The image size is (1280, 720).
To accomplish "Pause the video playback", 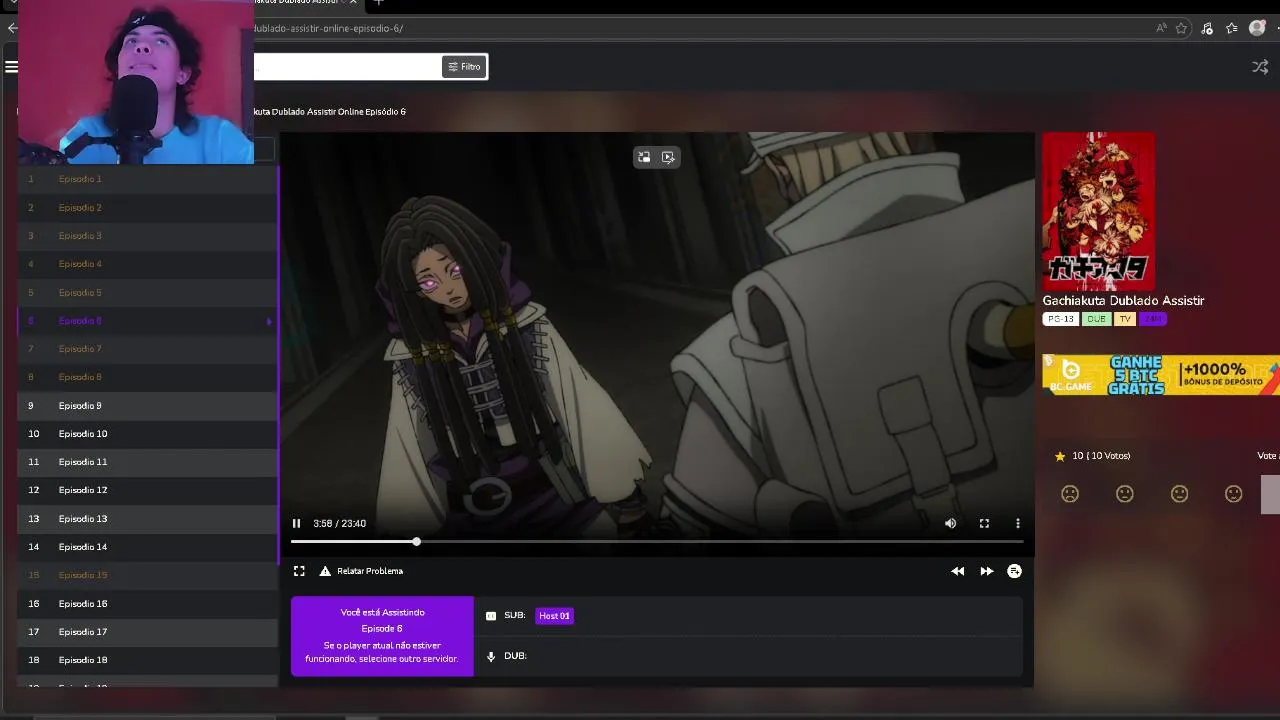I will 296,523.
